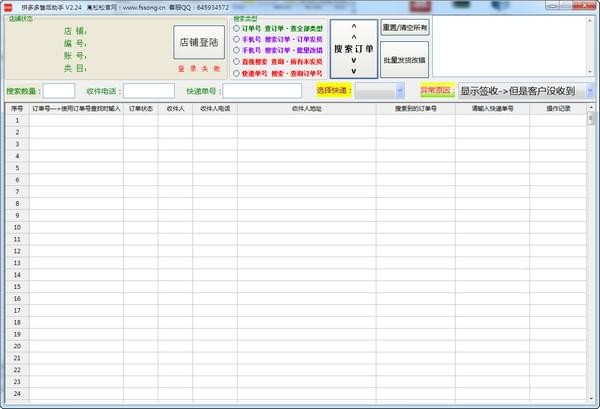600x409 pixels.
Task: Click the 搜索到的订单号 column header
Action: click(416, 109)
